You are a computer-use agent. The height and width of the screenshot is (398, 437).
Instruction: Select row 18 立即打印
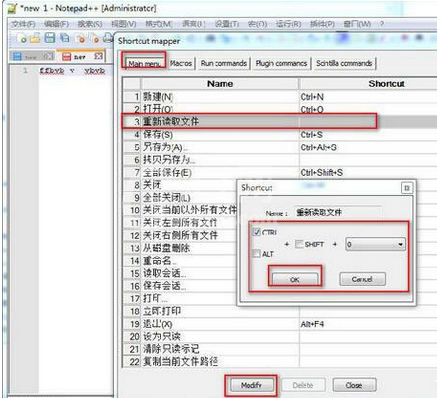click(279, 311)
